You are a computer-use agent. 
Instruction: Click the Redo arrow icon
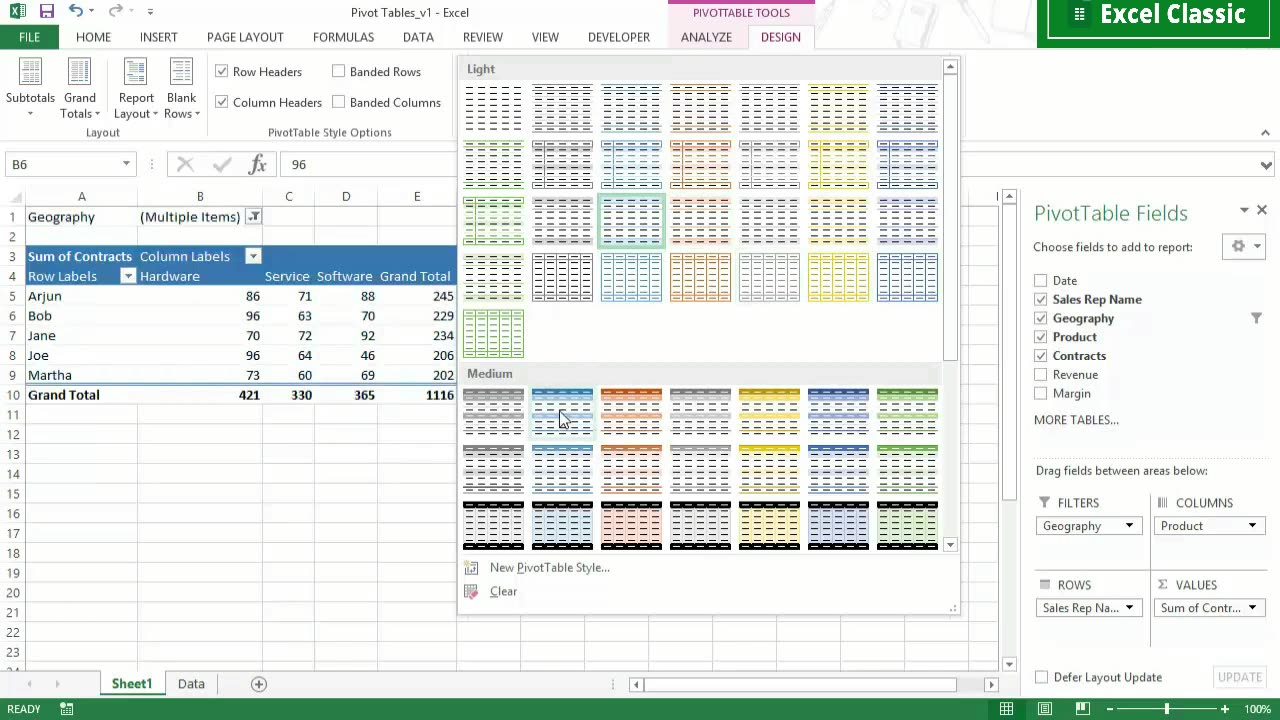pyautogui.click(x=115, y=12)
